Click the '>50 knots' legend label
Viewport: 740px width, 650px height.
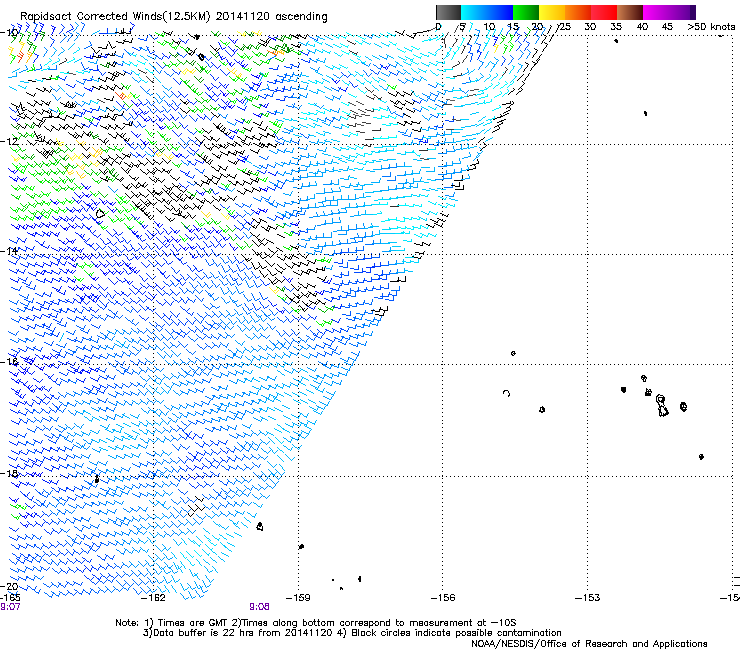(x=711, y=27)
